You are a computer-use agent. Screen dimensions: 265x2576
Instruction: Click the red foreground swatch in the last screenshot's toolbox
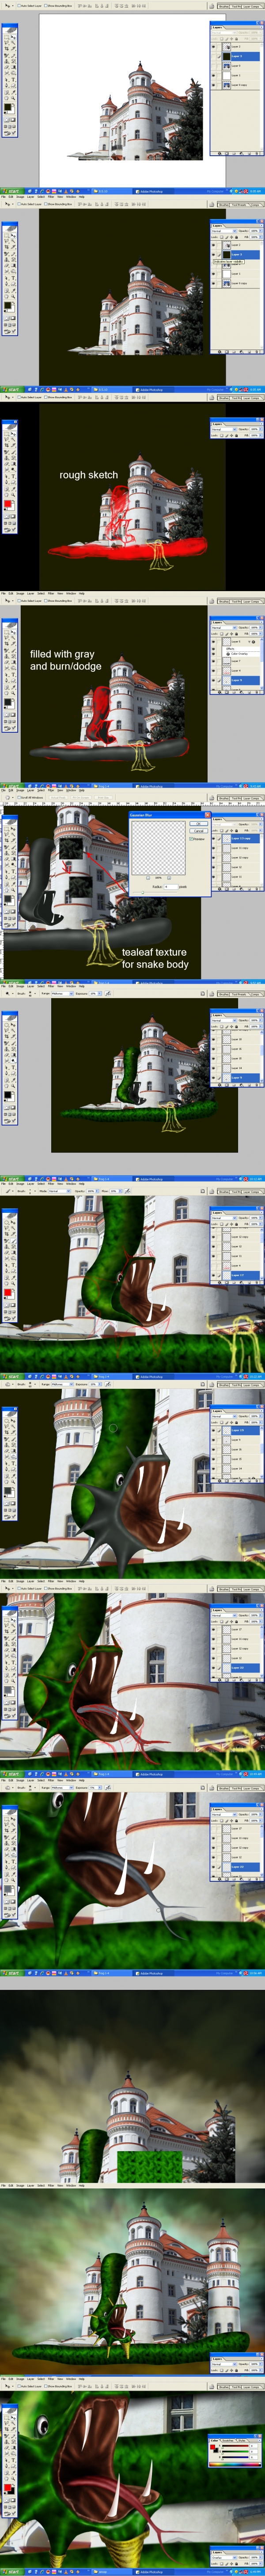(7, 2488)
